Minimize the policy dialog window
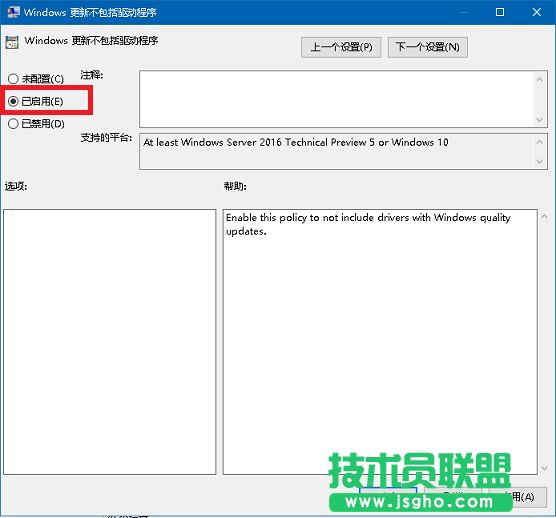 tap(463, 12)
